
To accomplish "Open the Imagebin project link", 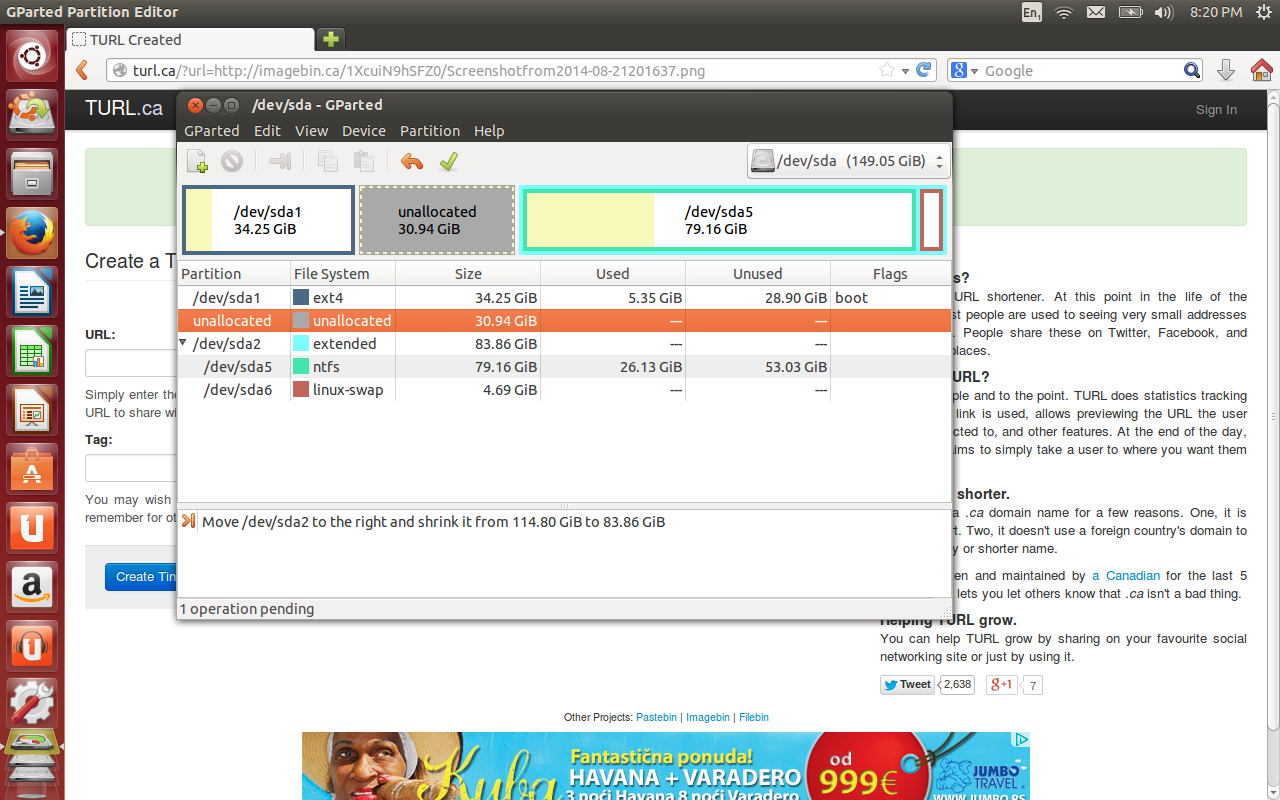I will pyautogui.click(x=708, y=717).
